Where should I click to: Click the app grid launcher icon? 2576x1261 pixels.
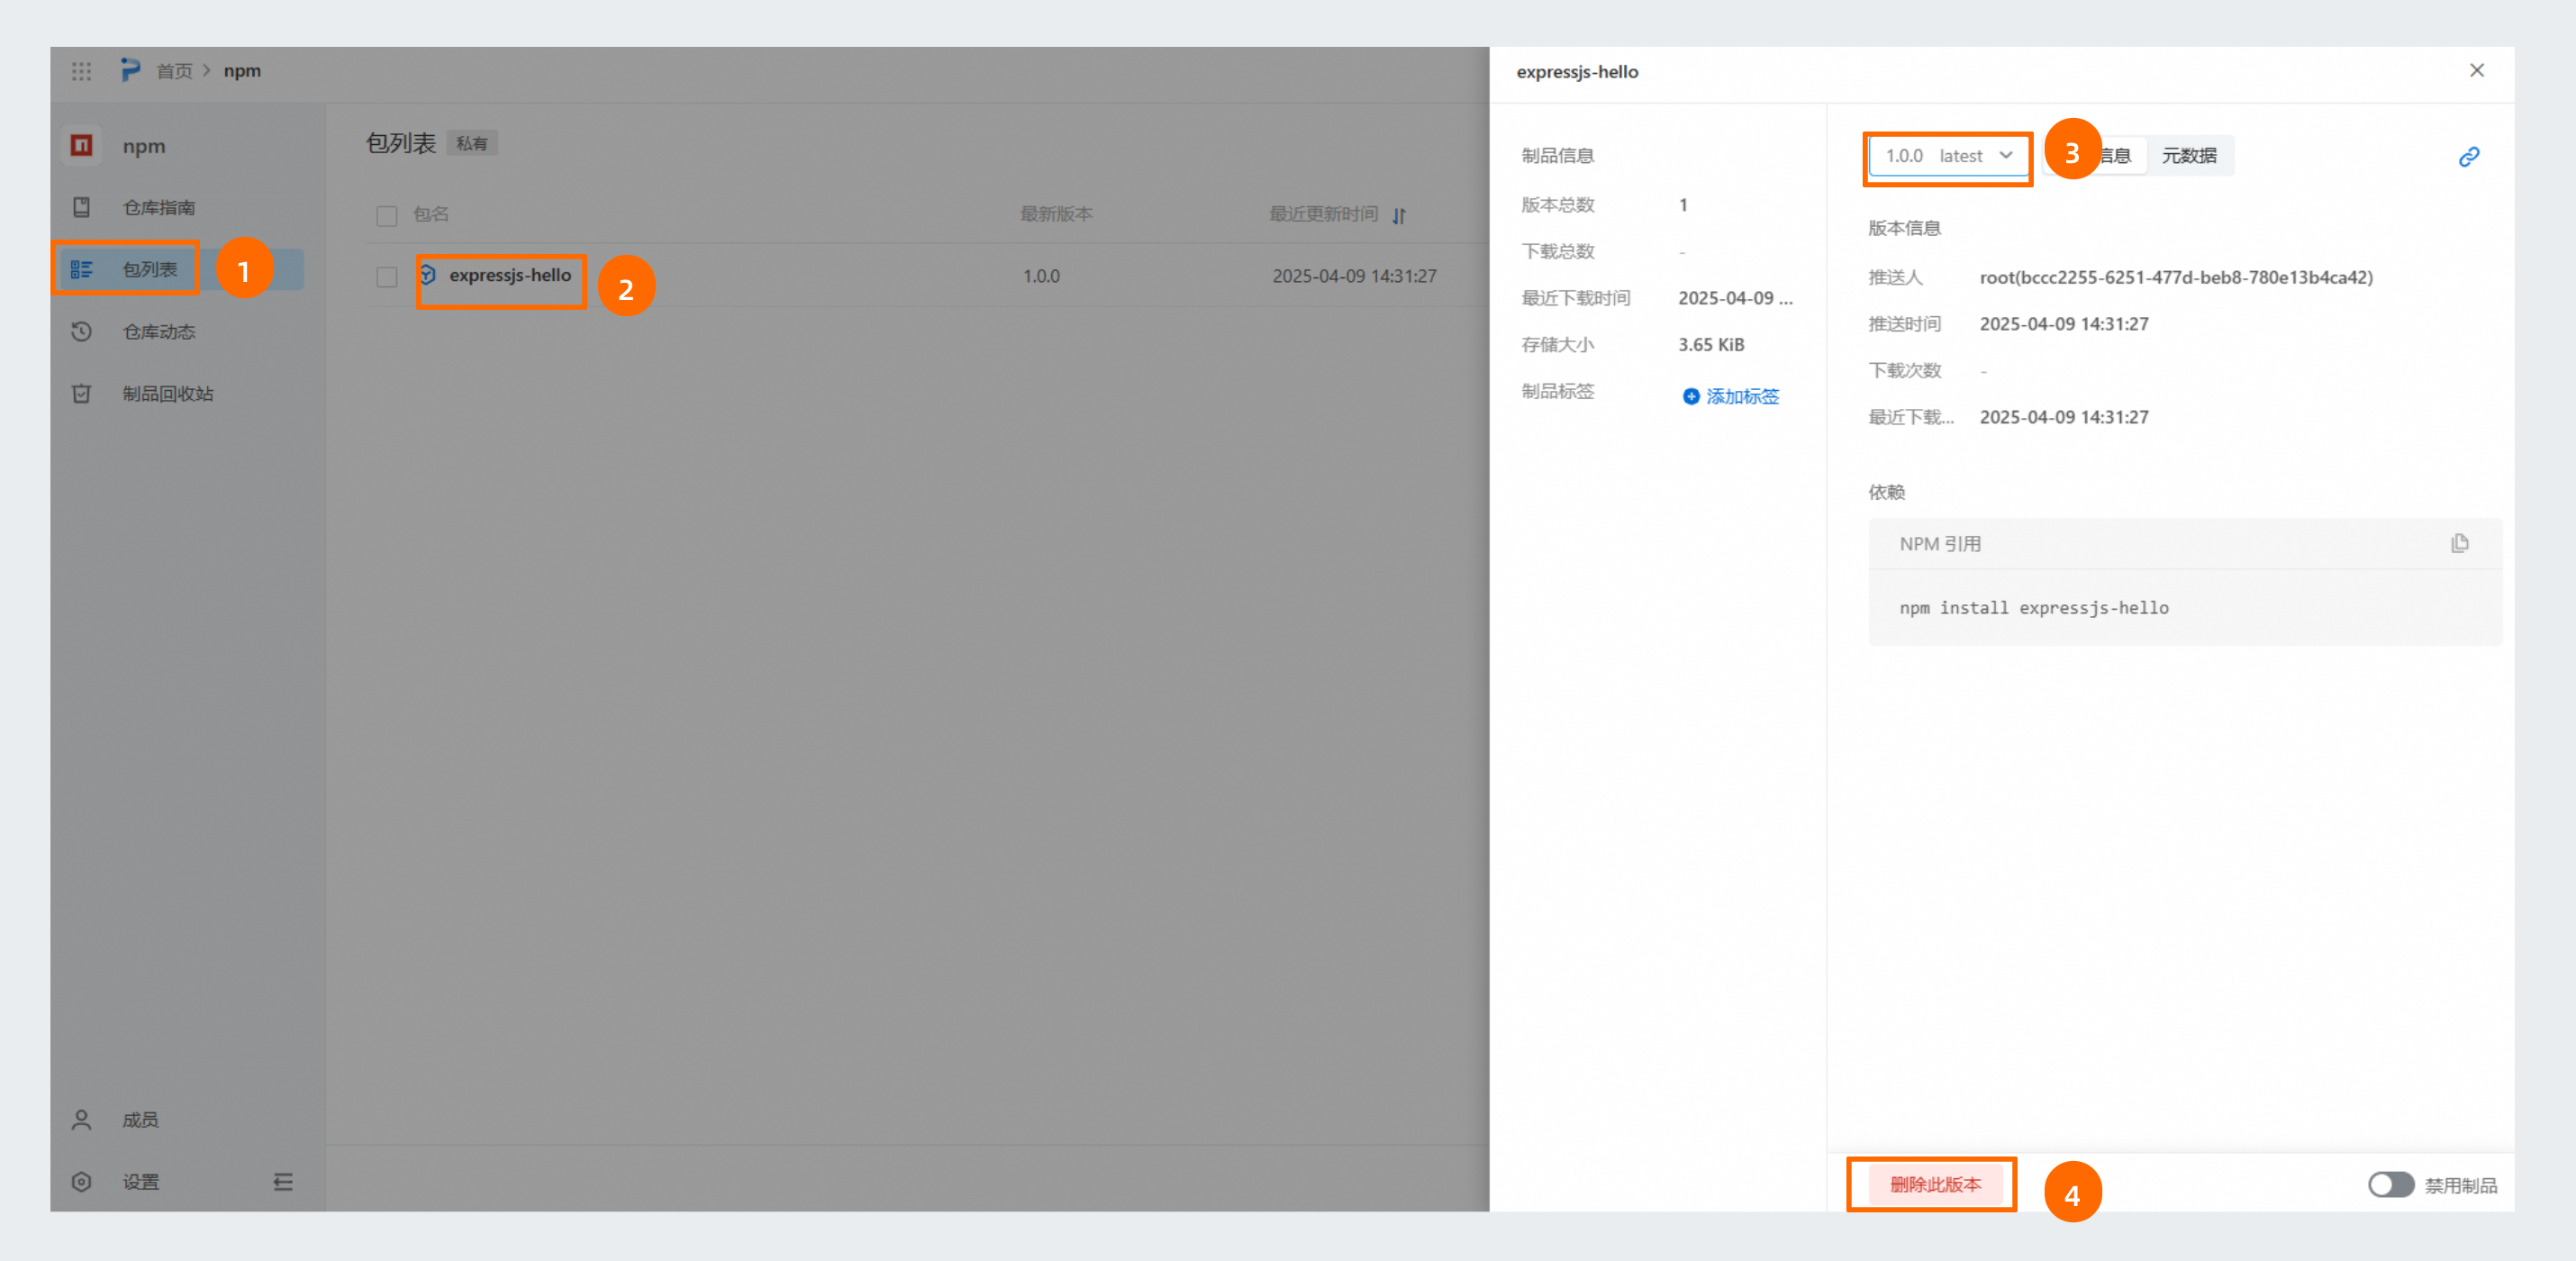point(81,71)
